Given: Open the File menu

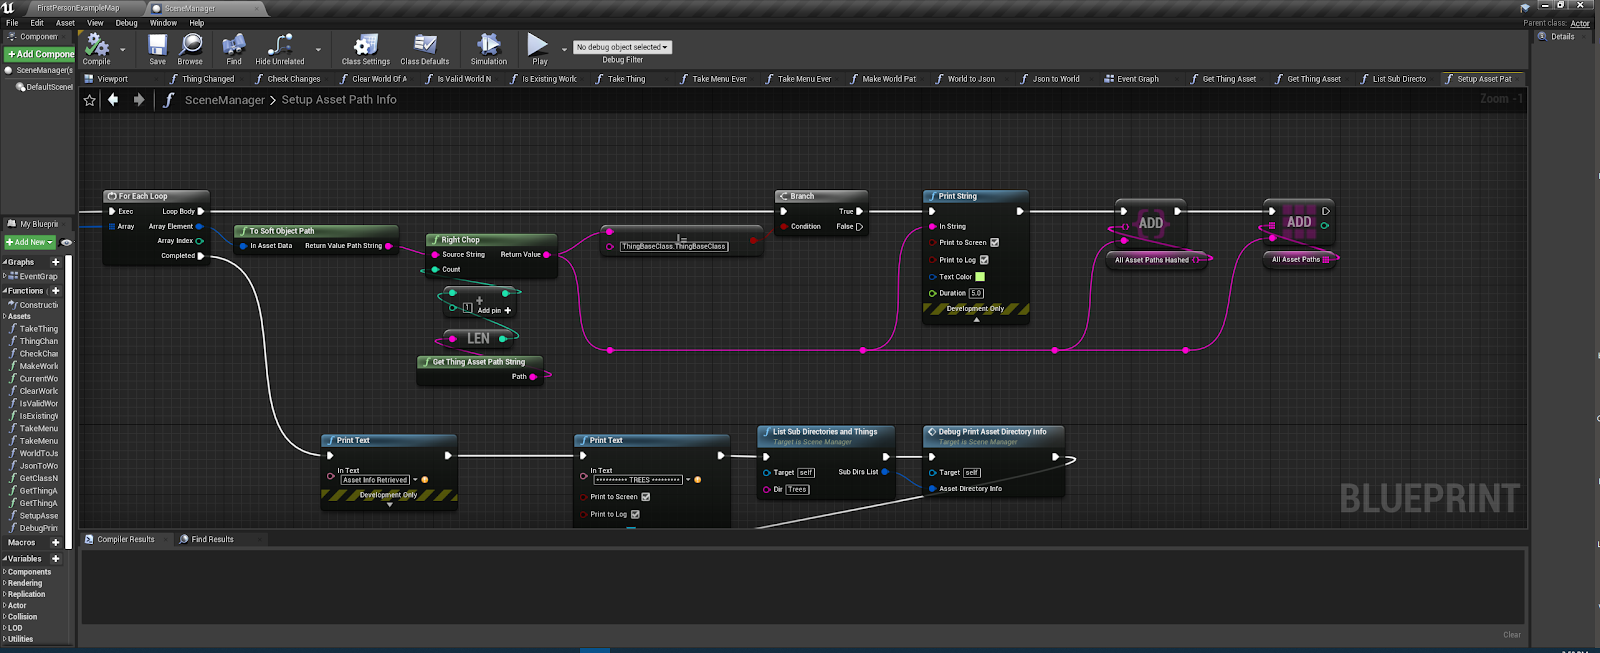Looking at the screenshot, I should (x=12, y=23).
